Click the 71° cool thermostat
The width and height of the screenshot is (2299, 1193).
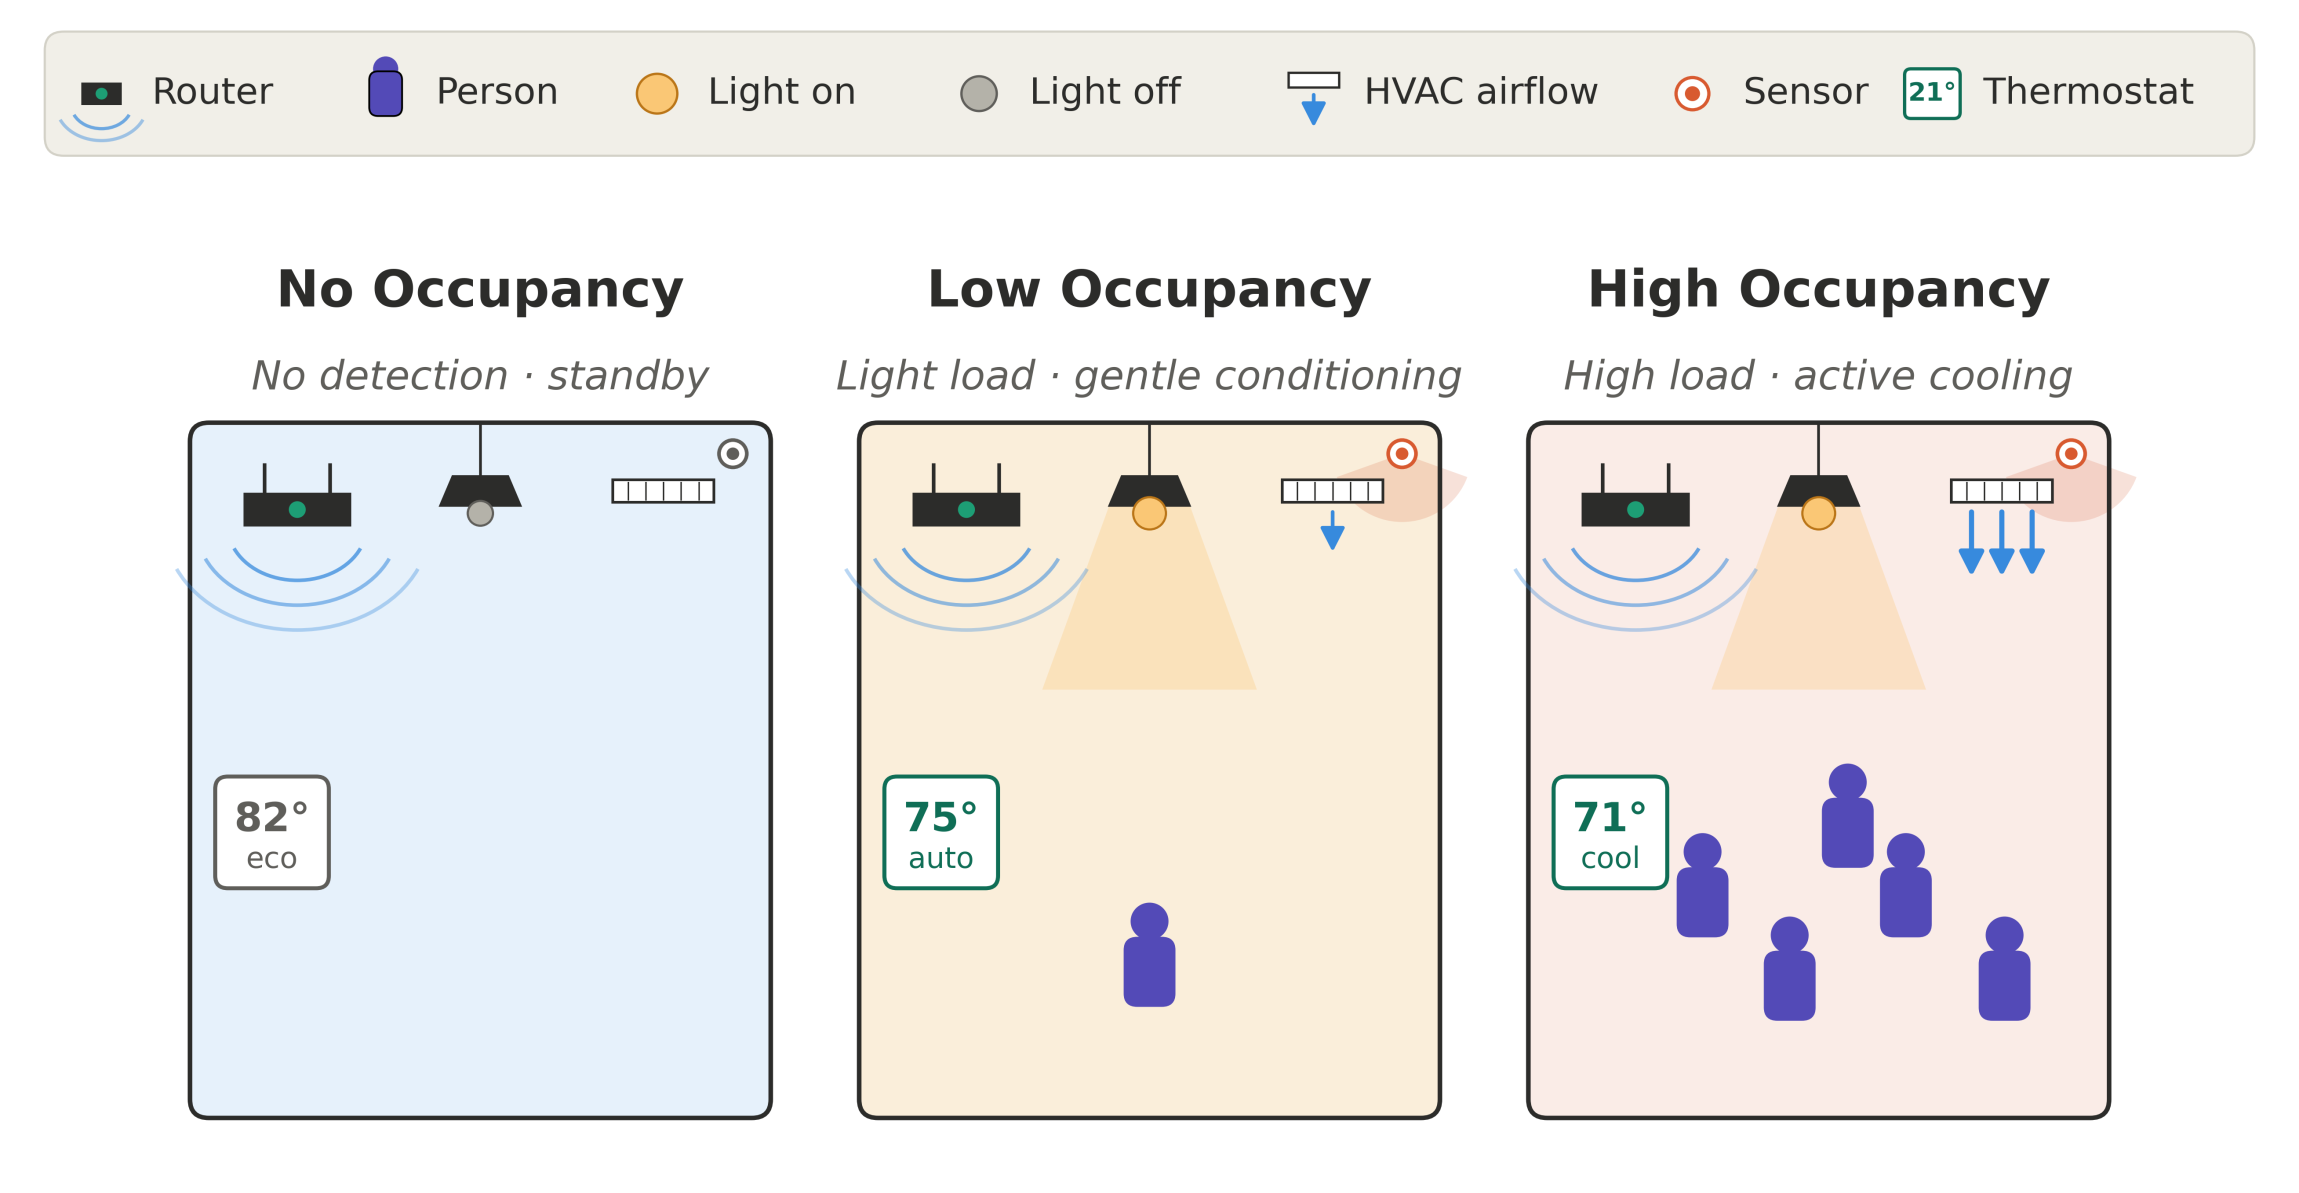coord(1610,832)
